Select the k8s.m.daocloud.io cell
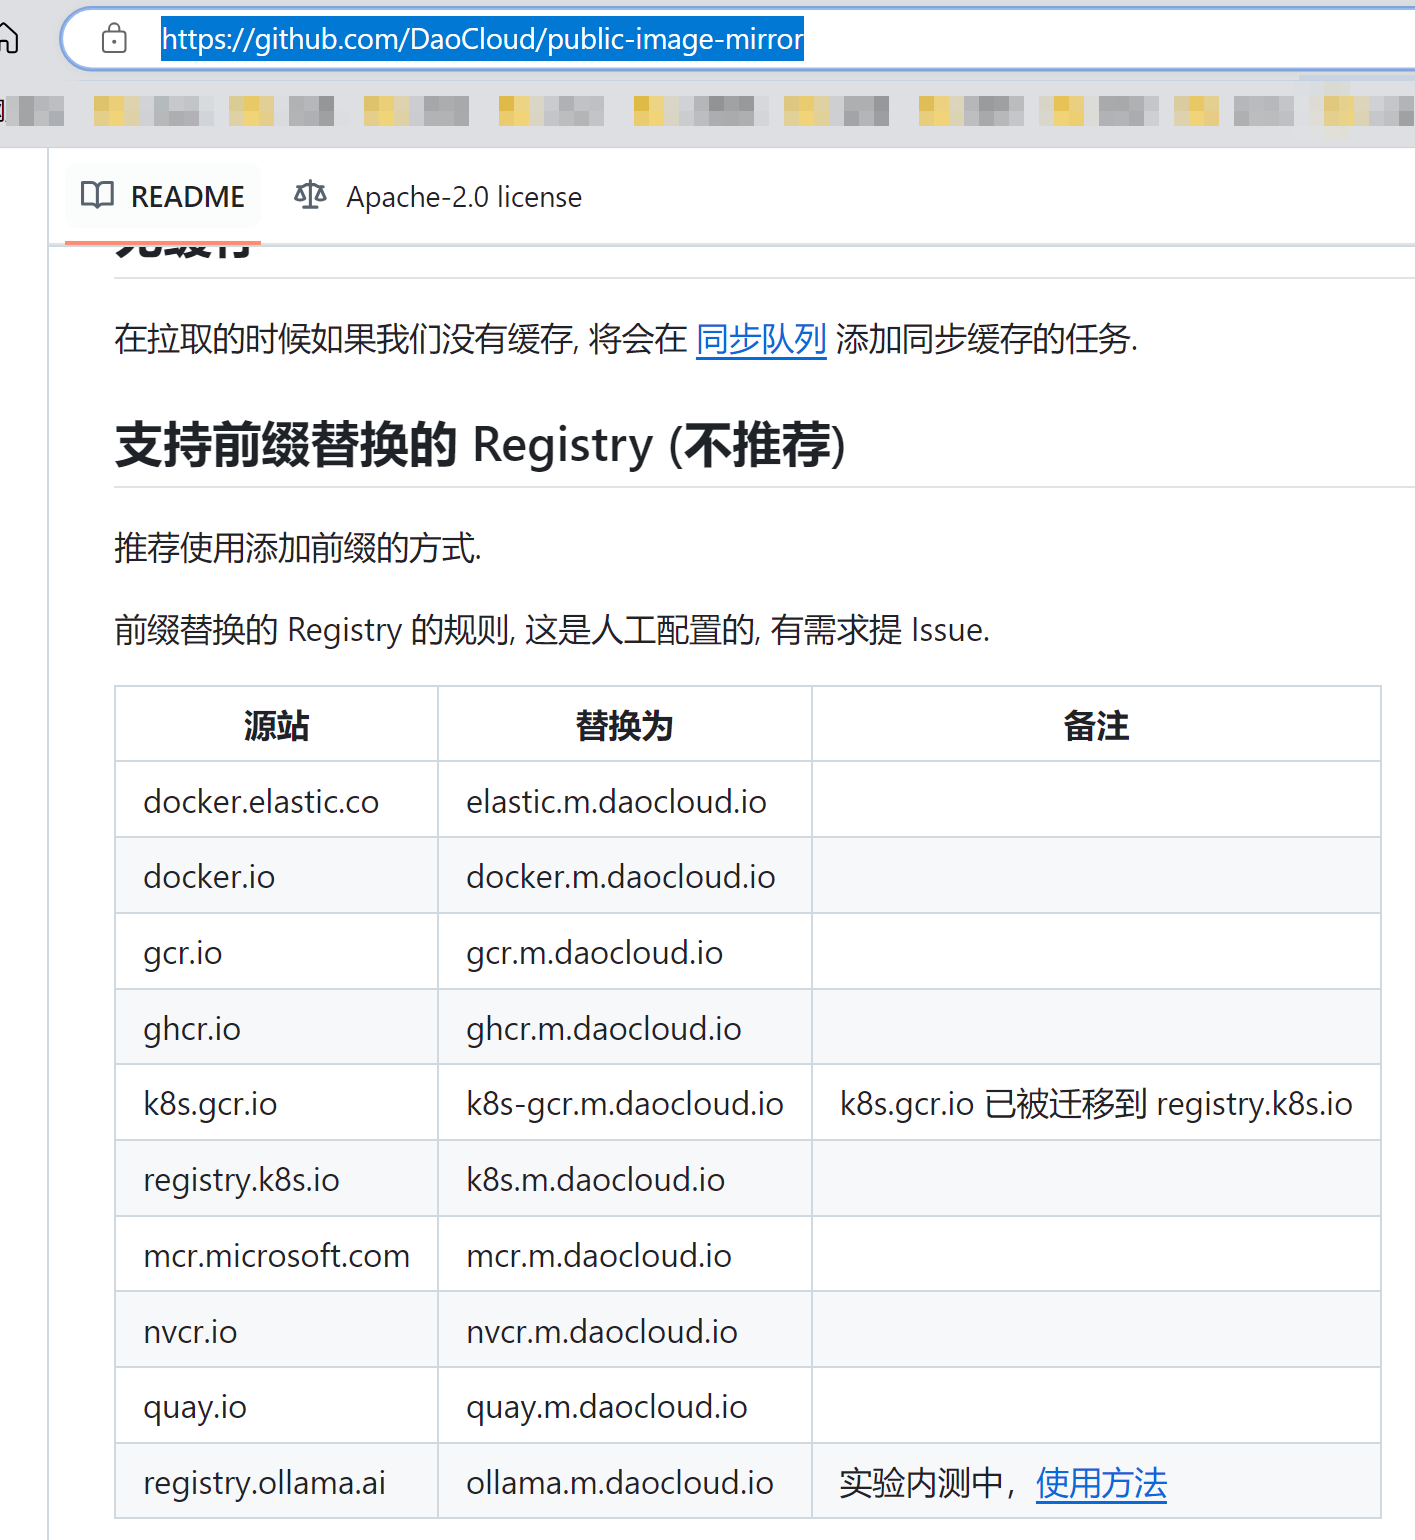This screenshot has height=1540, width=1415. (624, 1179)
